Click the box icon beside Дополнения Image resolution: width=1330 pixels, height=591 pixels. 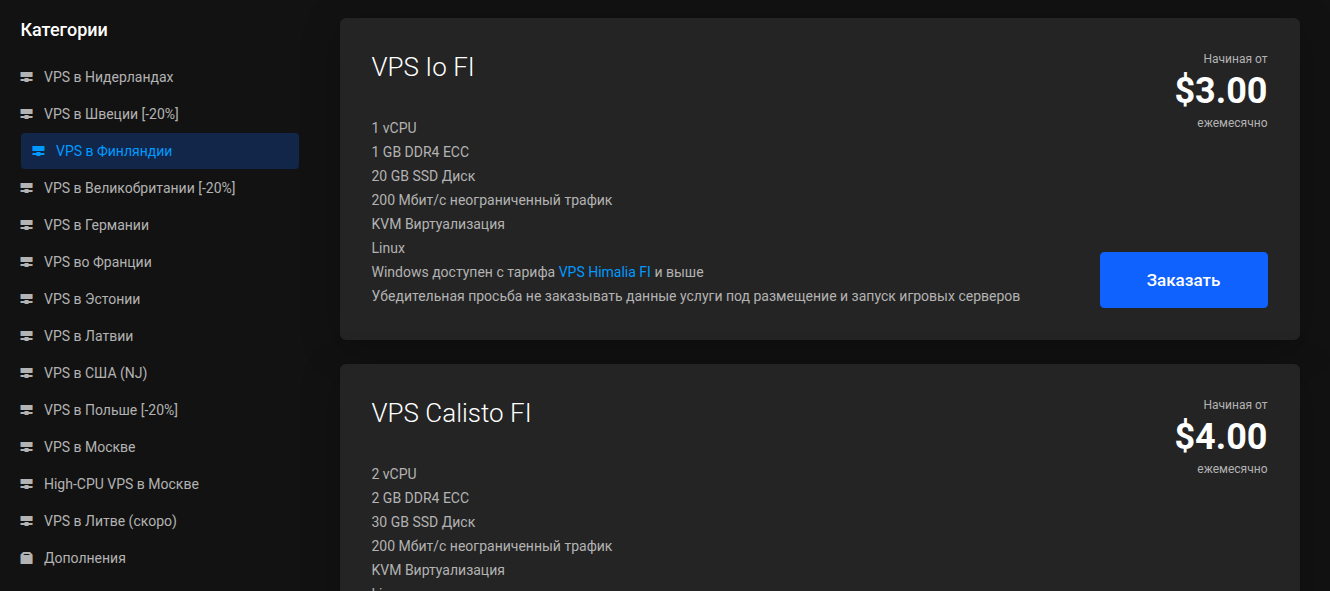[x=27, y=558]
